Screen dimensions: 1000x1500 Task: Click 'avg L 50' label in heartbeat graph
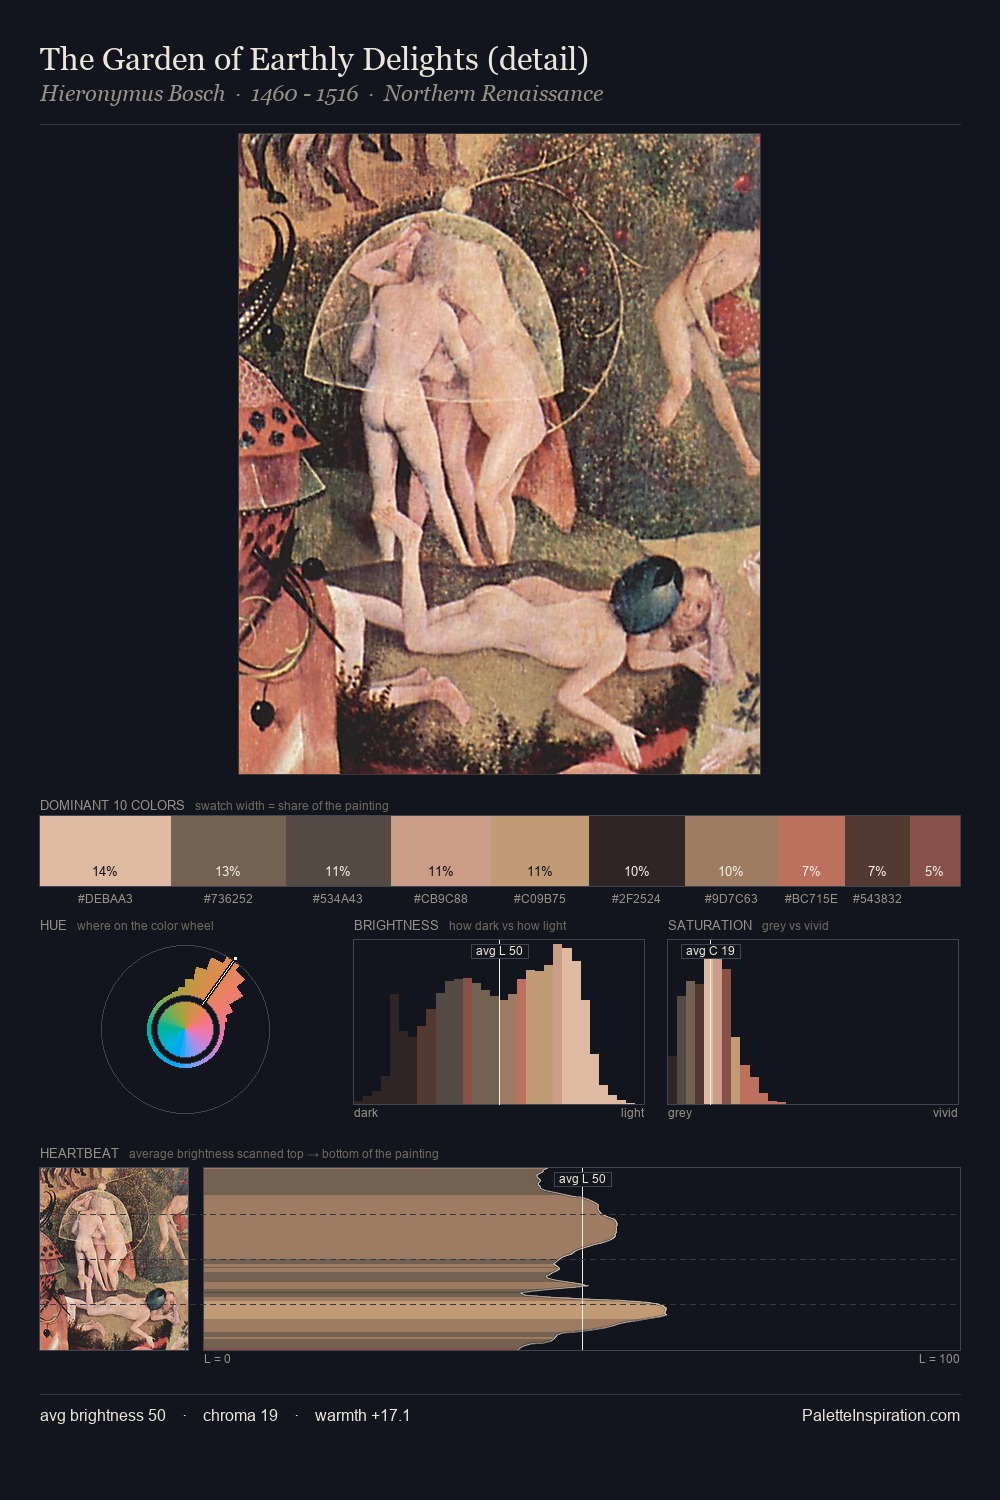tap(582, 1179)
